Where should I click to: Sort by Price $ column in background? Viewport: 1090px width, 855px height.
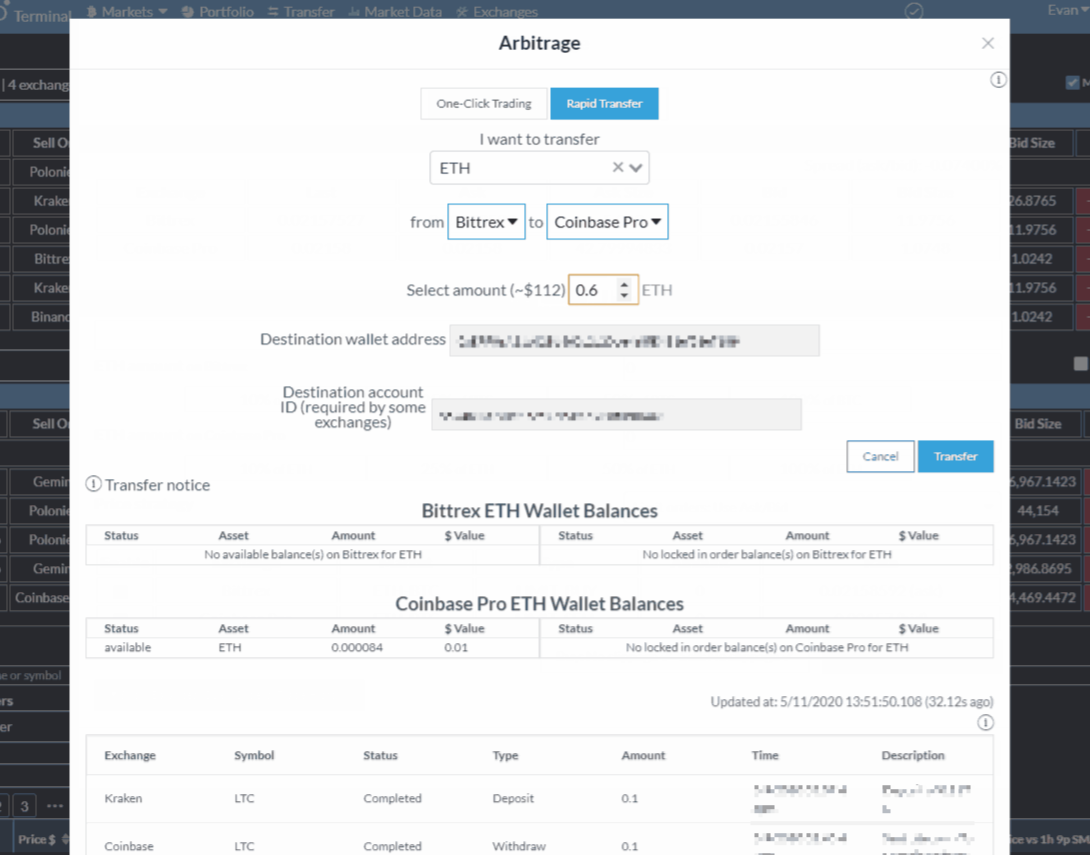pos(43,839)
